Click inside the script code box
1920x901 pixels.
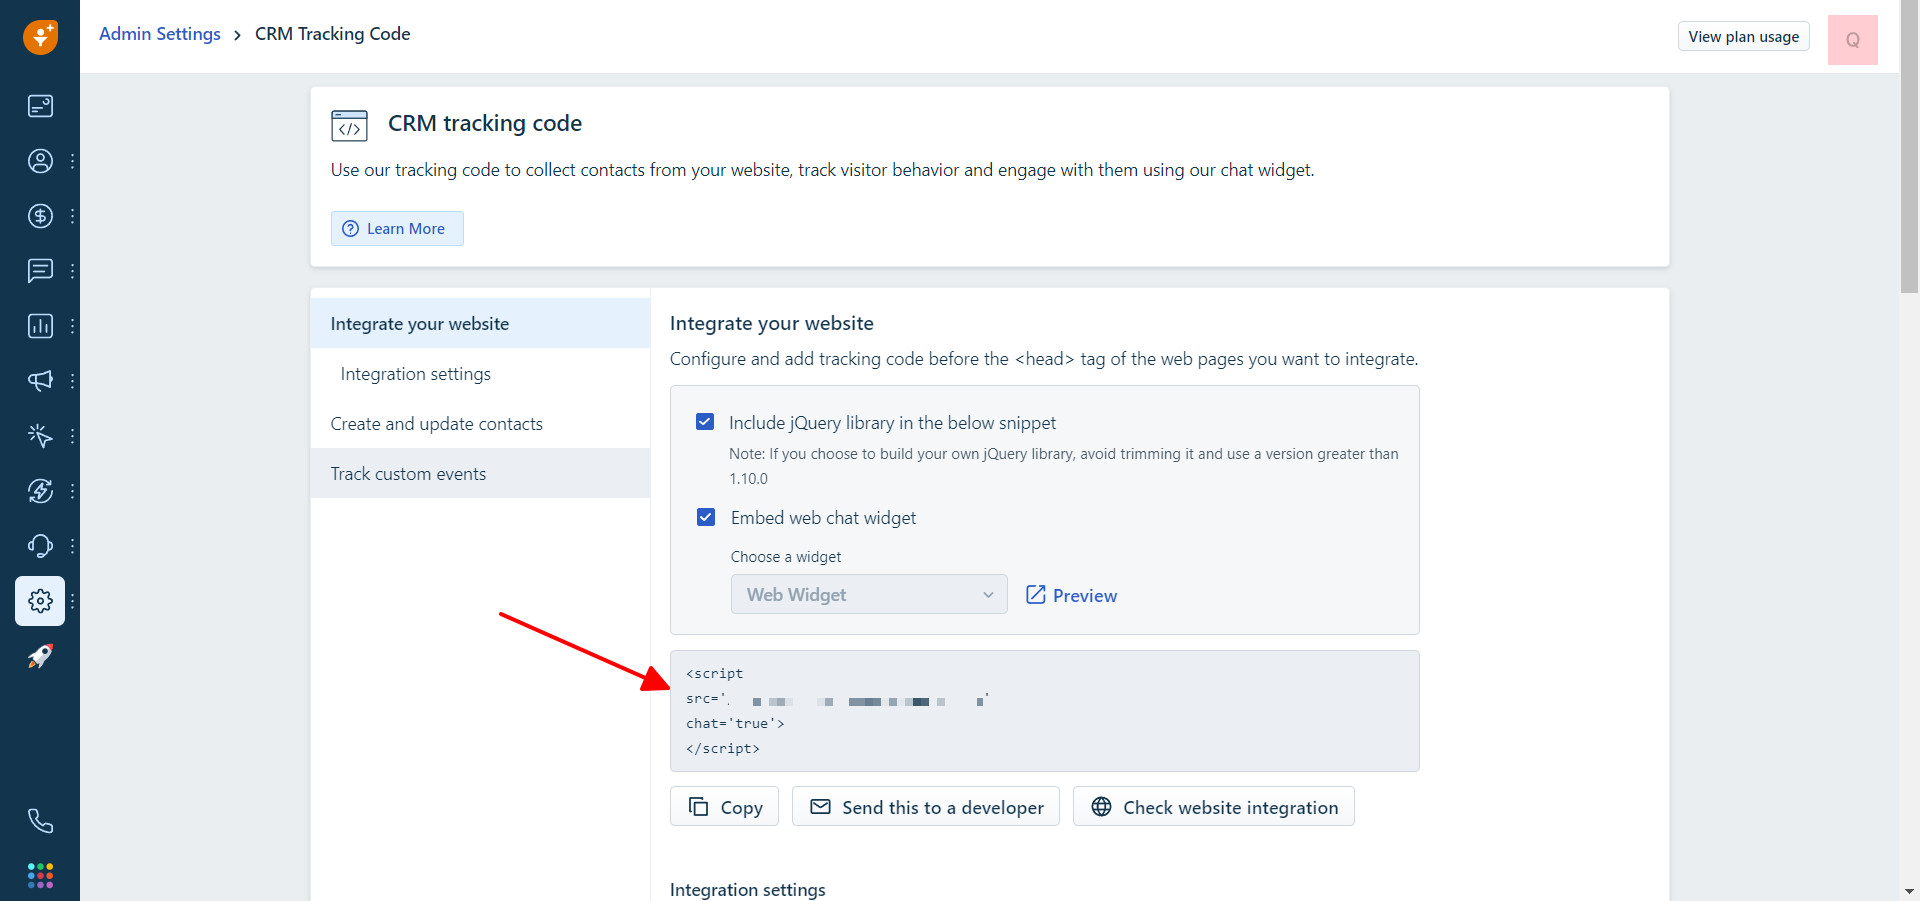(x=1045, y=711)
